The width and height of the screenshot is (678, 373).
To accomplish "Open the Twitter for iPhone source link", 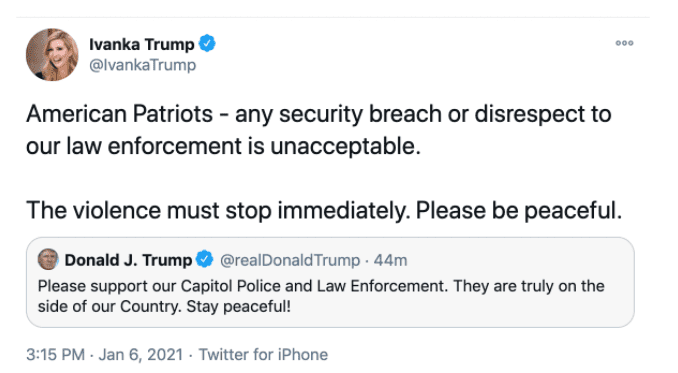I will pos(263,354).
